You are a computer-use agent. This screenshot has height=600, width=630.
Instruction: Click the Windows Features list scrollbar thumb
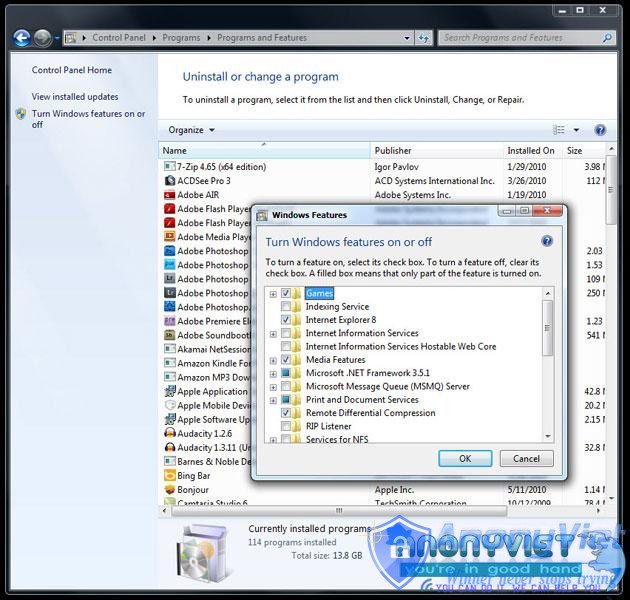click(x=547, y=328)
